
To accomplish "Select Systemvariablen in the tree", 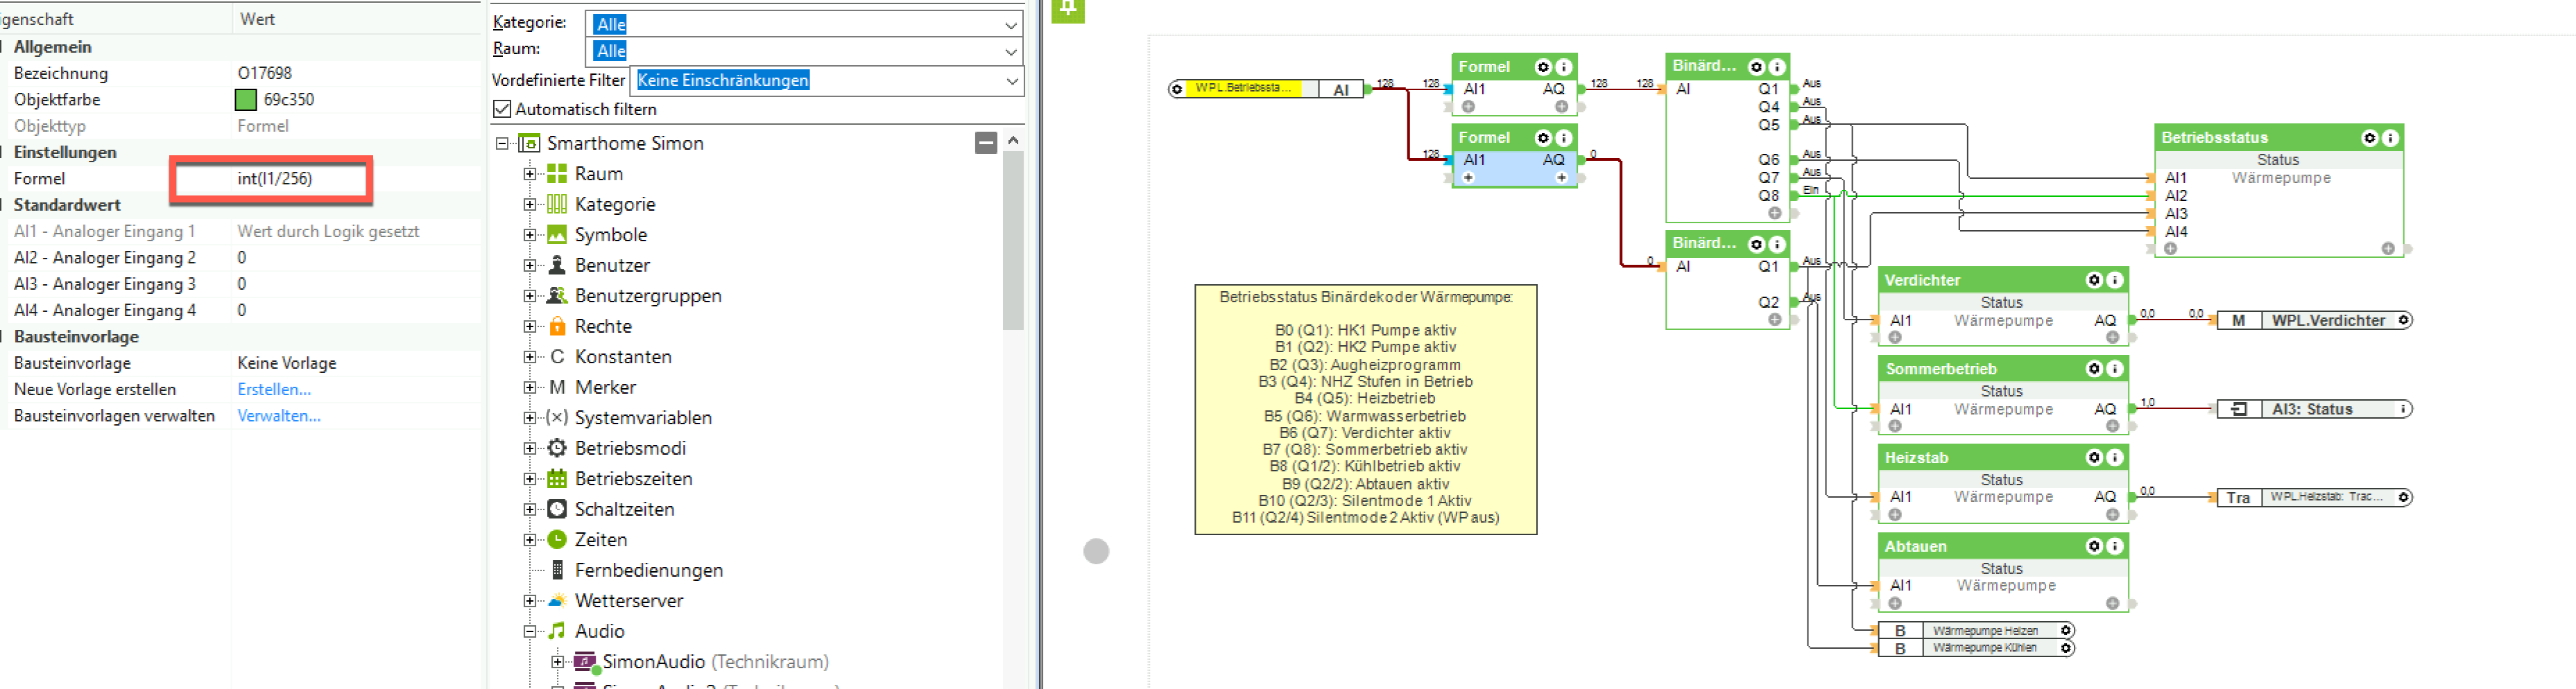I will [643, 418].
